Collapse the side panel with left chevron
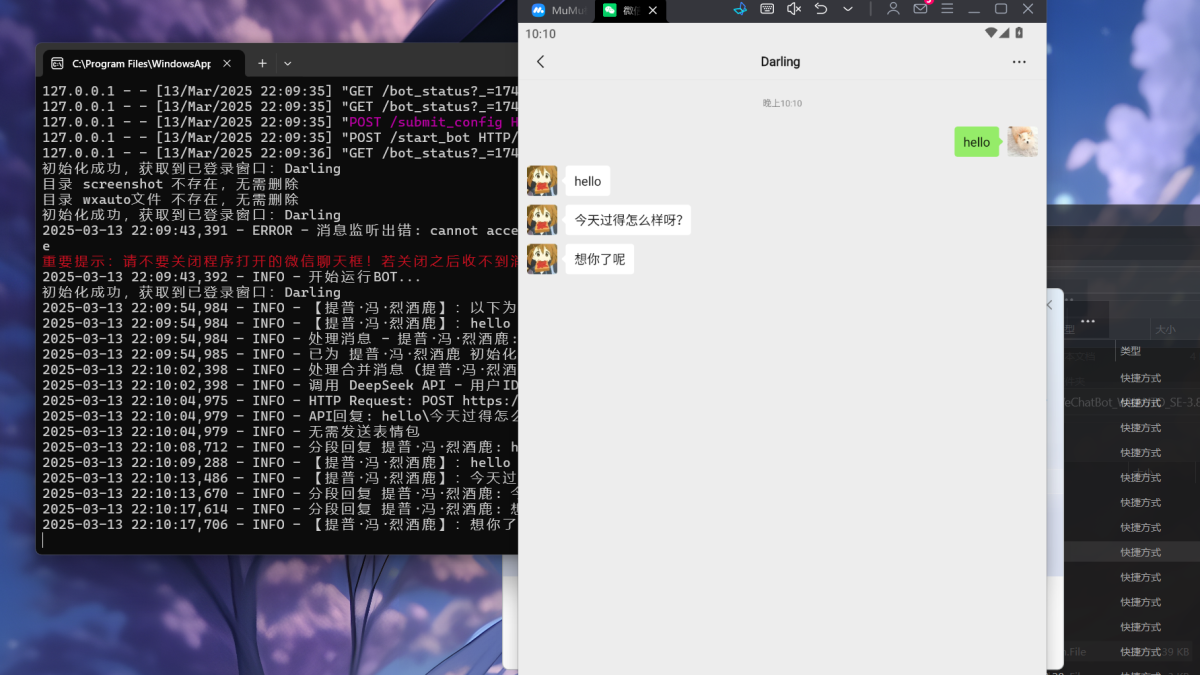This screenshot has height=675, width=1200. click(x=1049, y=305)
